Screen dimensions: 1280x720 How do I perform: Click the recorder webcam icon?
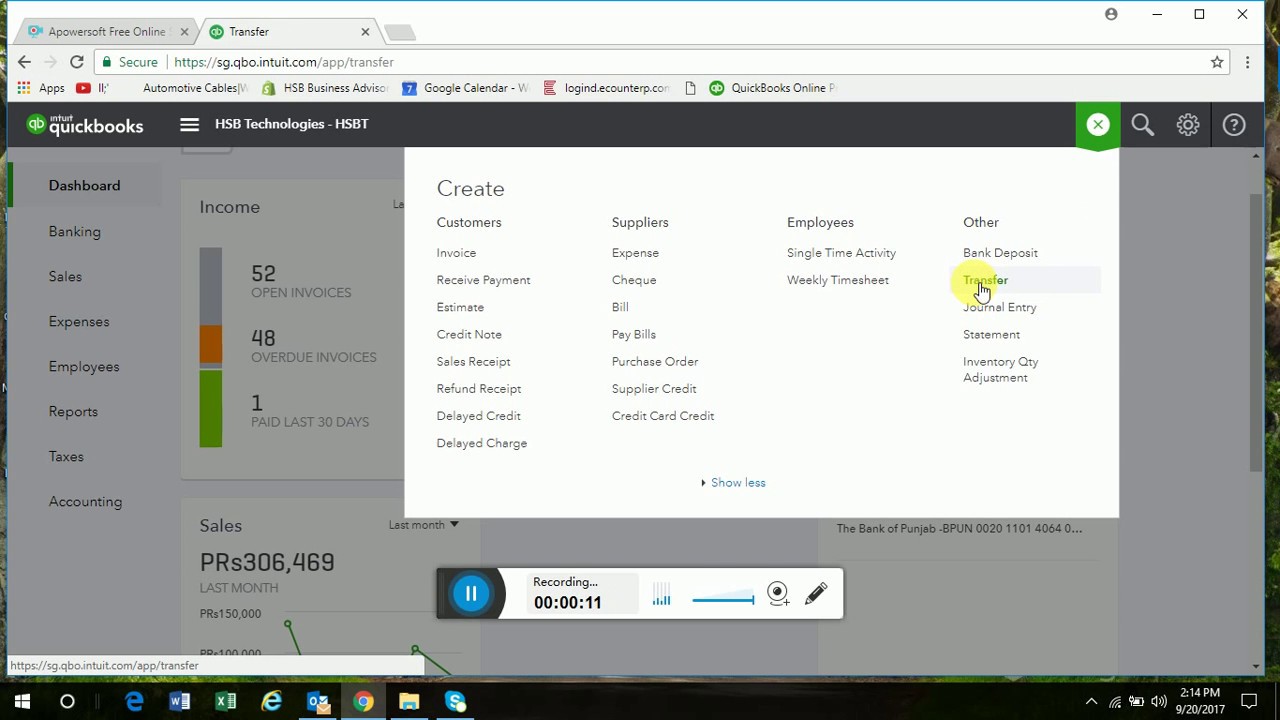click(778, 594)
